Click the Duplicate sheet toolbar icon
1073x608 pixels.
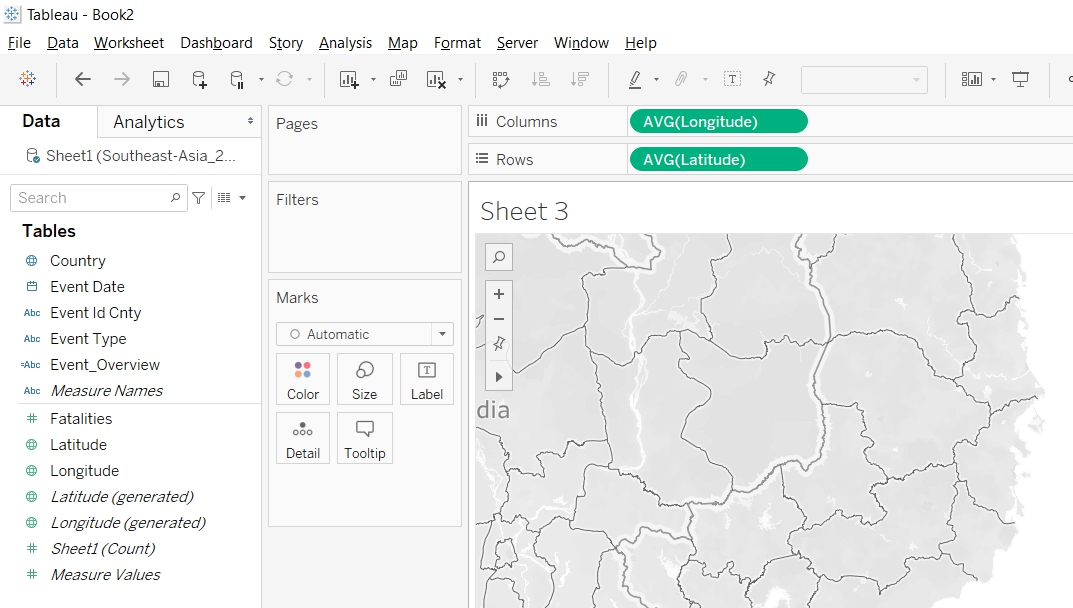[398, 80]
